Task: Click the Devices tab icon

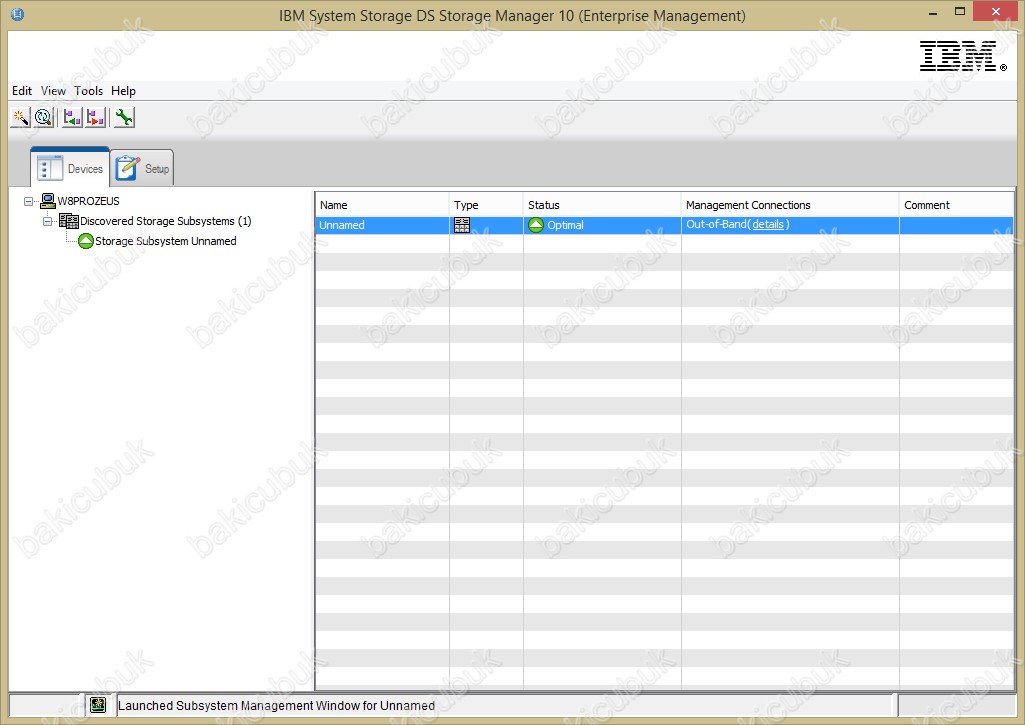Action: point(50,168)
